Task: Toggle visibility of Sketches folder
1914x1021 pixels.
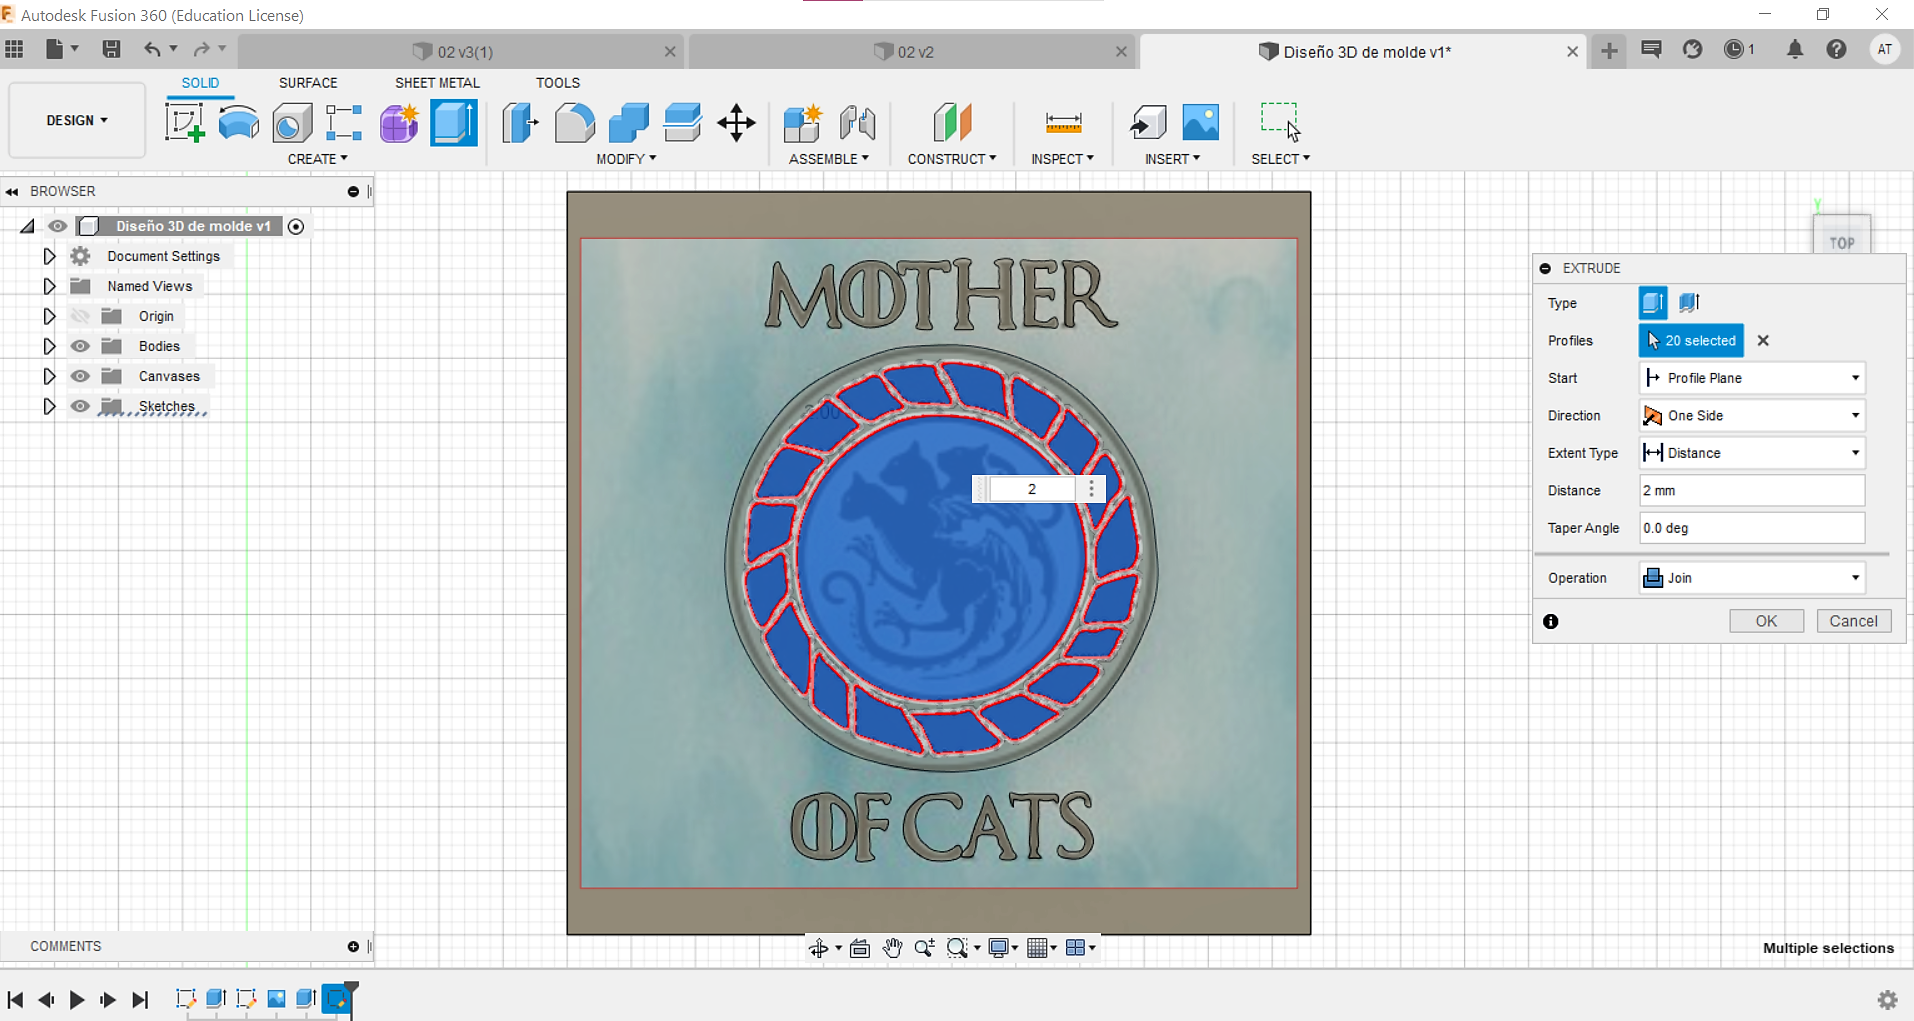Action: (x=80, y=406)
